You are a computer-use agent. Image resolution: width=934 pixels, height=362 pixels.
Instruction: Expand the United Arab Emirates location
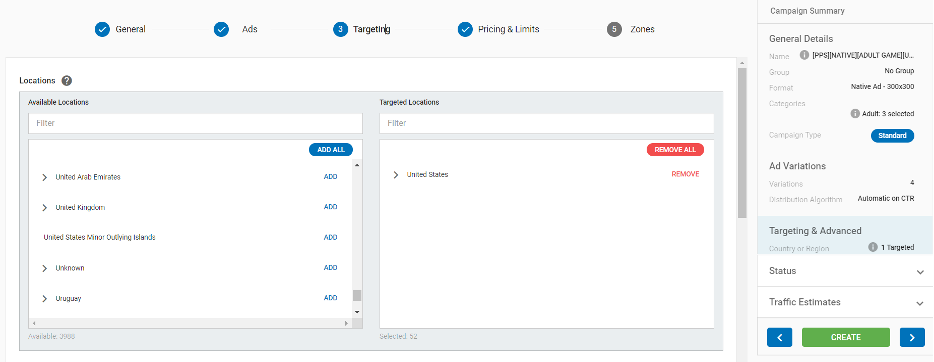point(45,177)
